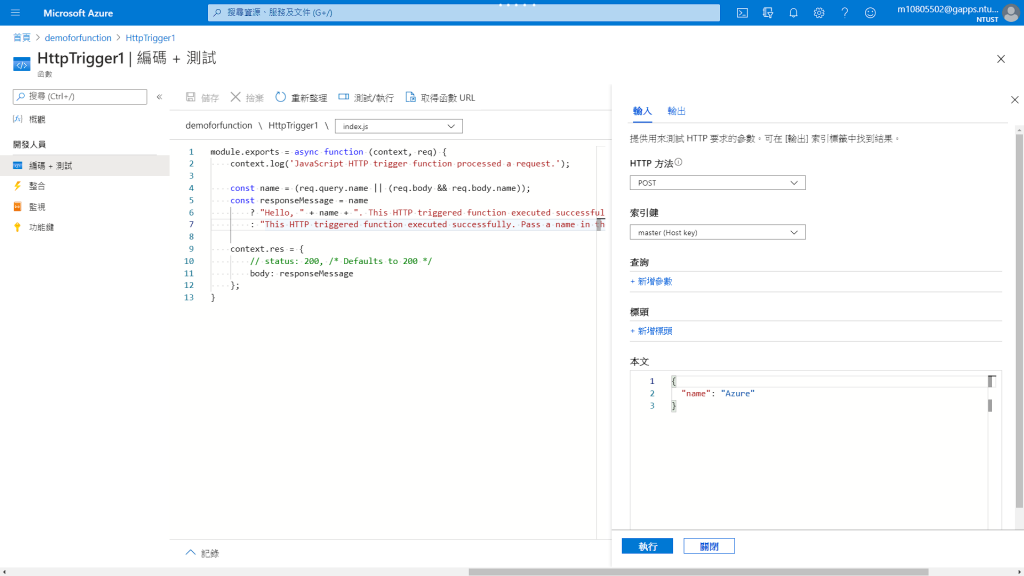
Task: Click demoforfunction in editor file path
Action: (219, 125)
